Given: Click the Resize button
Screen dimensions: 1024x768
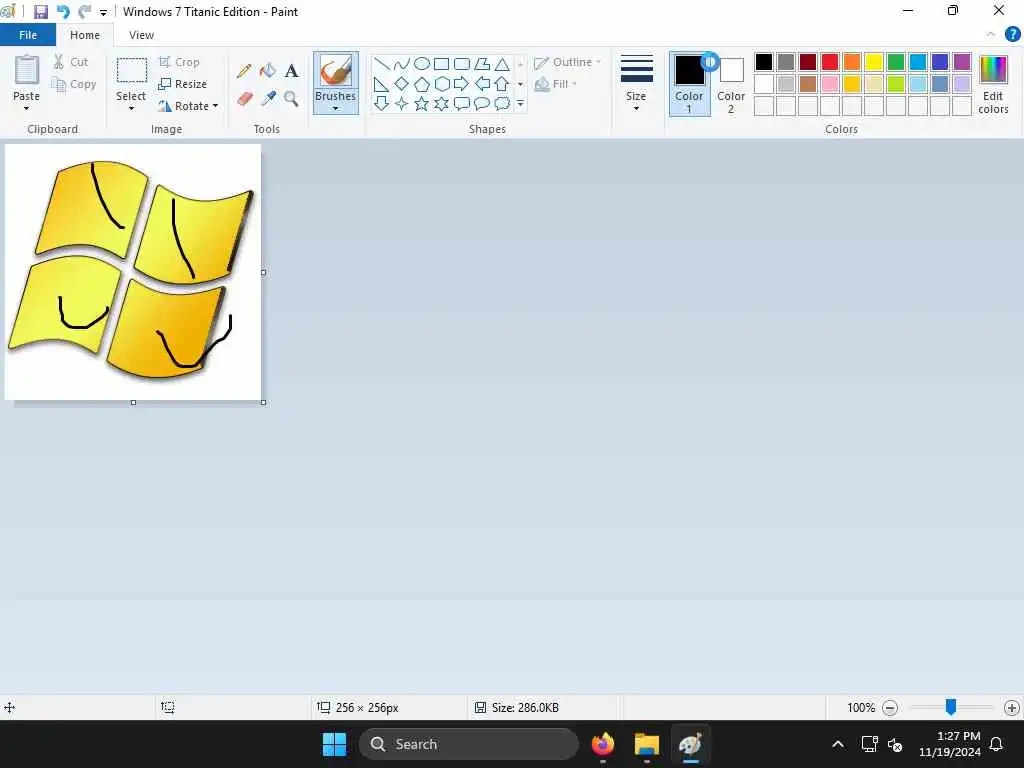Looking at the screenshot, I should [x=183, y=84].
